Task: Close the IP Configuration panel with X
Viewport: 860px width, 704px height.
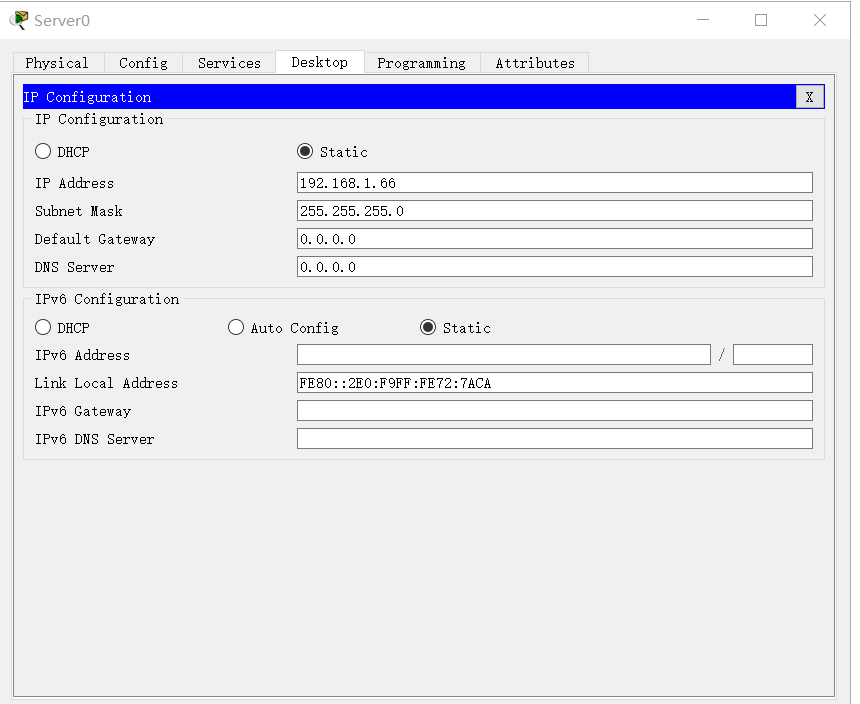Action: [810, 97]
